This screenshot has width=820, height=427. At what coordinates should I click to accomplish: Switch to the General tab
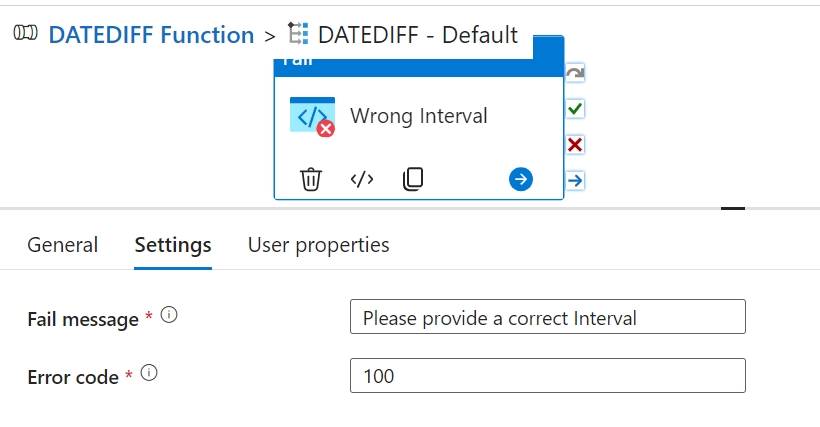(x=62, y=245)
